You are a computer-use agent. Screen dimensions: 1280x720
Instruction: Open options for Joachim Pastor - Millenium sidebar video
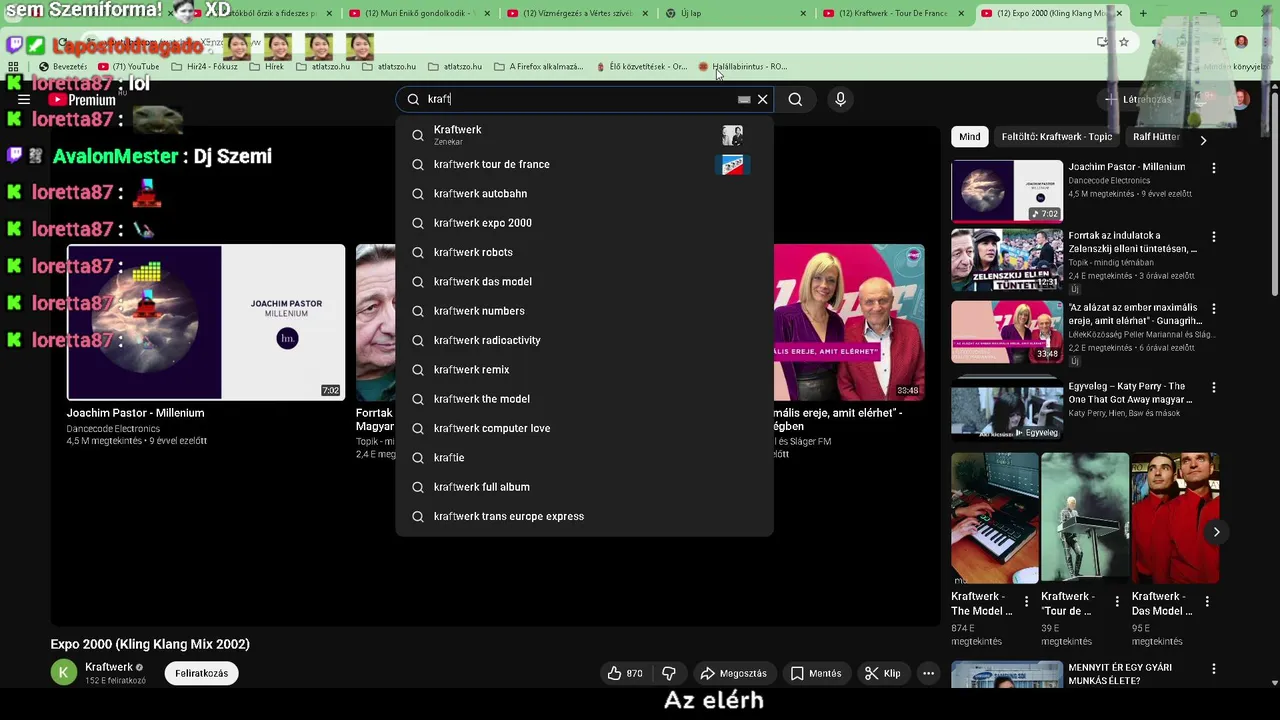tap(1214, 168)
